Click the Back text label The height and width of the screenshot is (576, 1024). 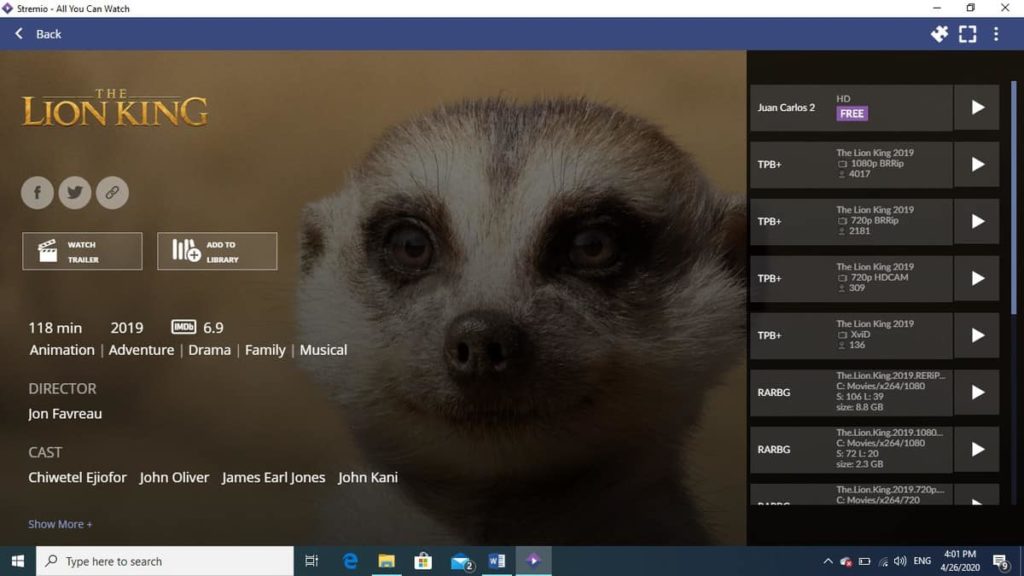(x=48, y=34)
